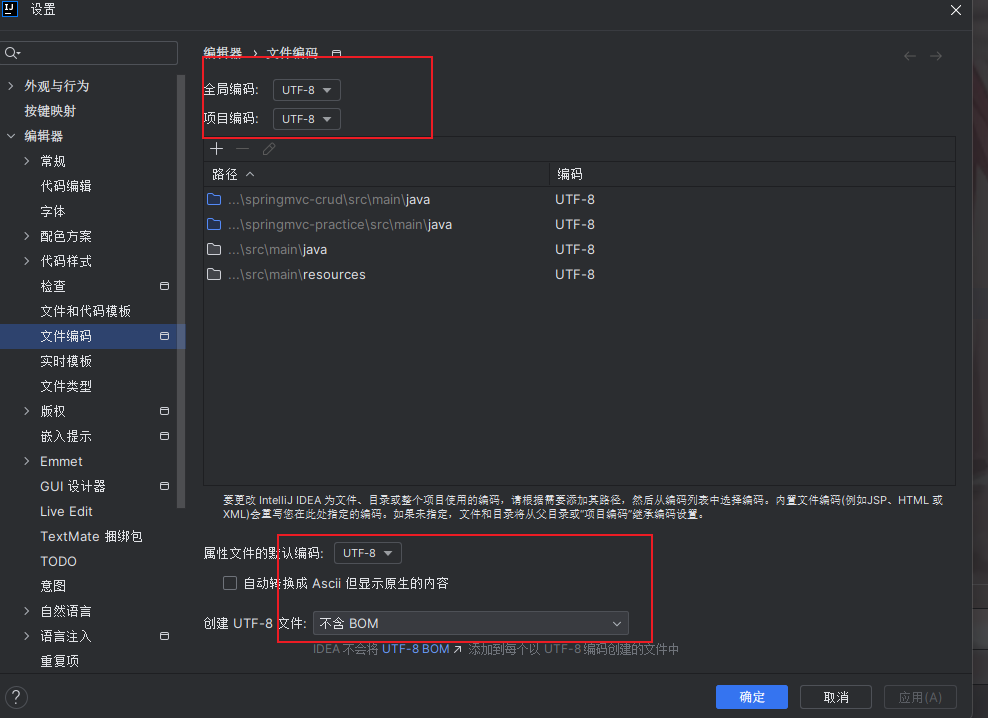Click the settings search input field
Screen dimensions: 988x718
90,51
